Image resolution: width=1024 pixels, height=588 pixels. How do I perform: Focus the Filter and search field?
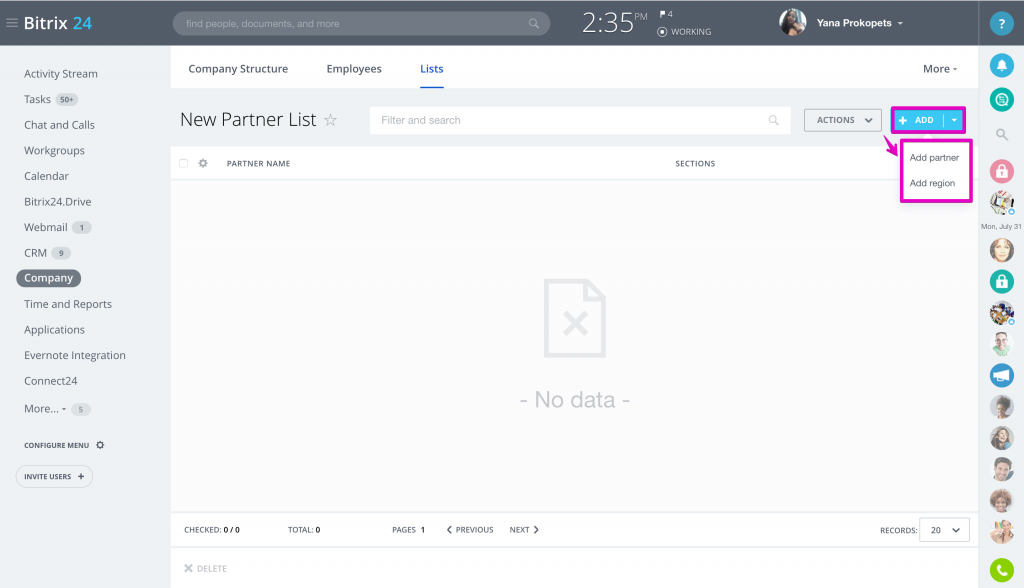click(x=580, y=120)
